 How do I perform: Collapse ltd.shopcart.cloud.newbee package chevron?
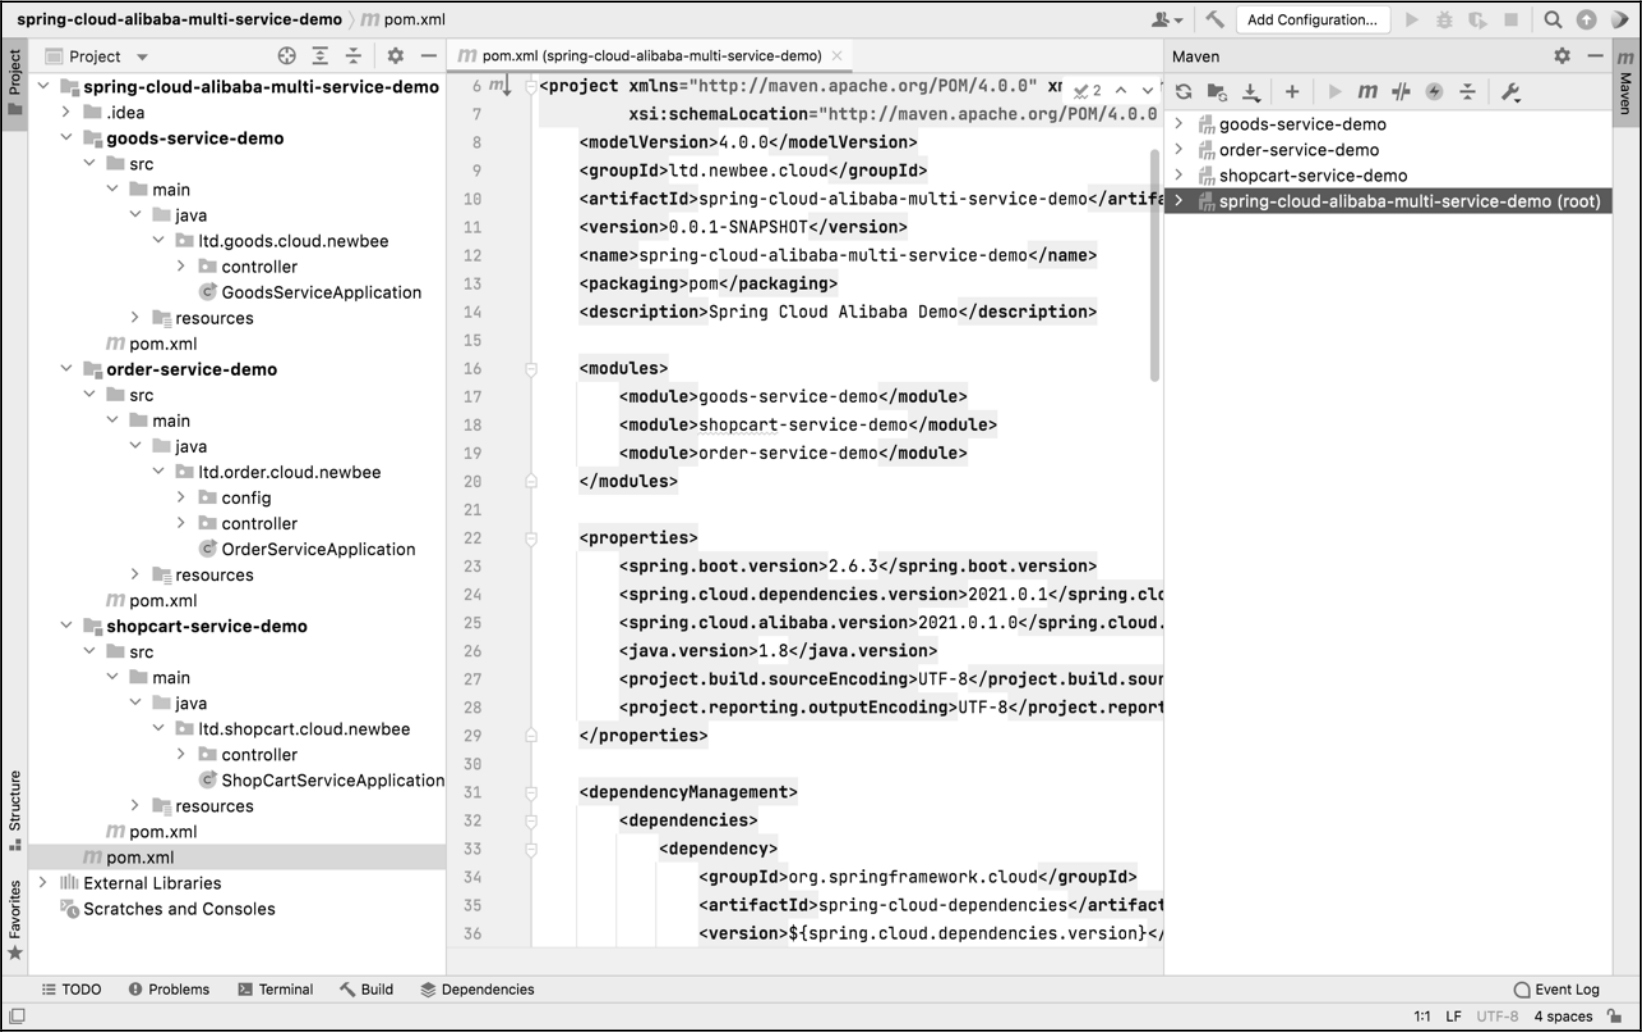click(x=158, y=729)
